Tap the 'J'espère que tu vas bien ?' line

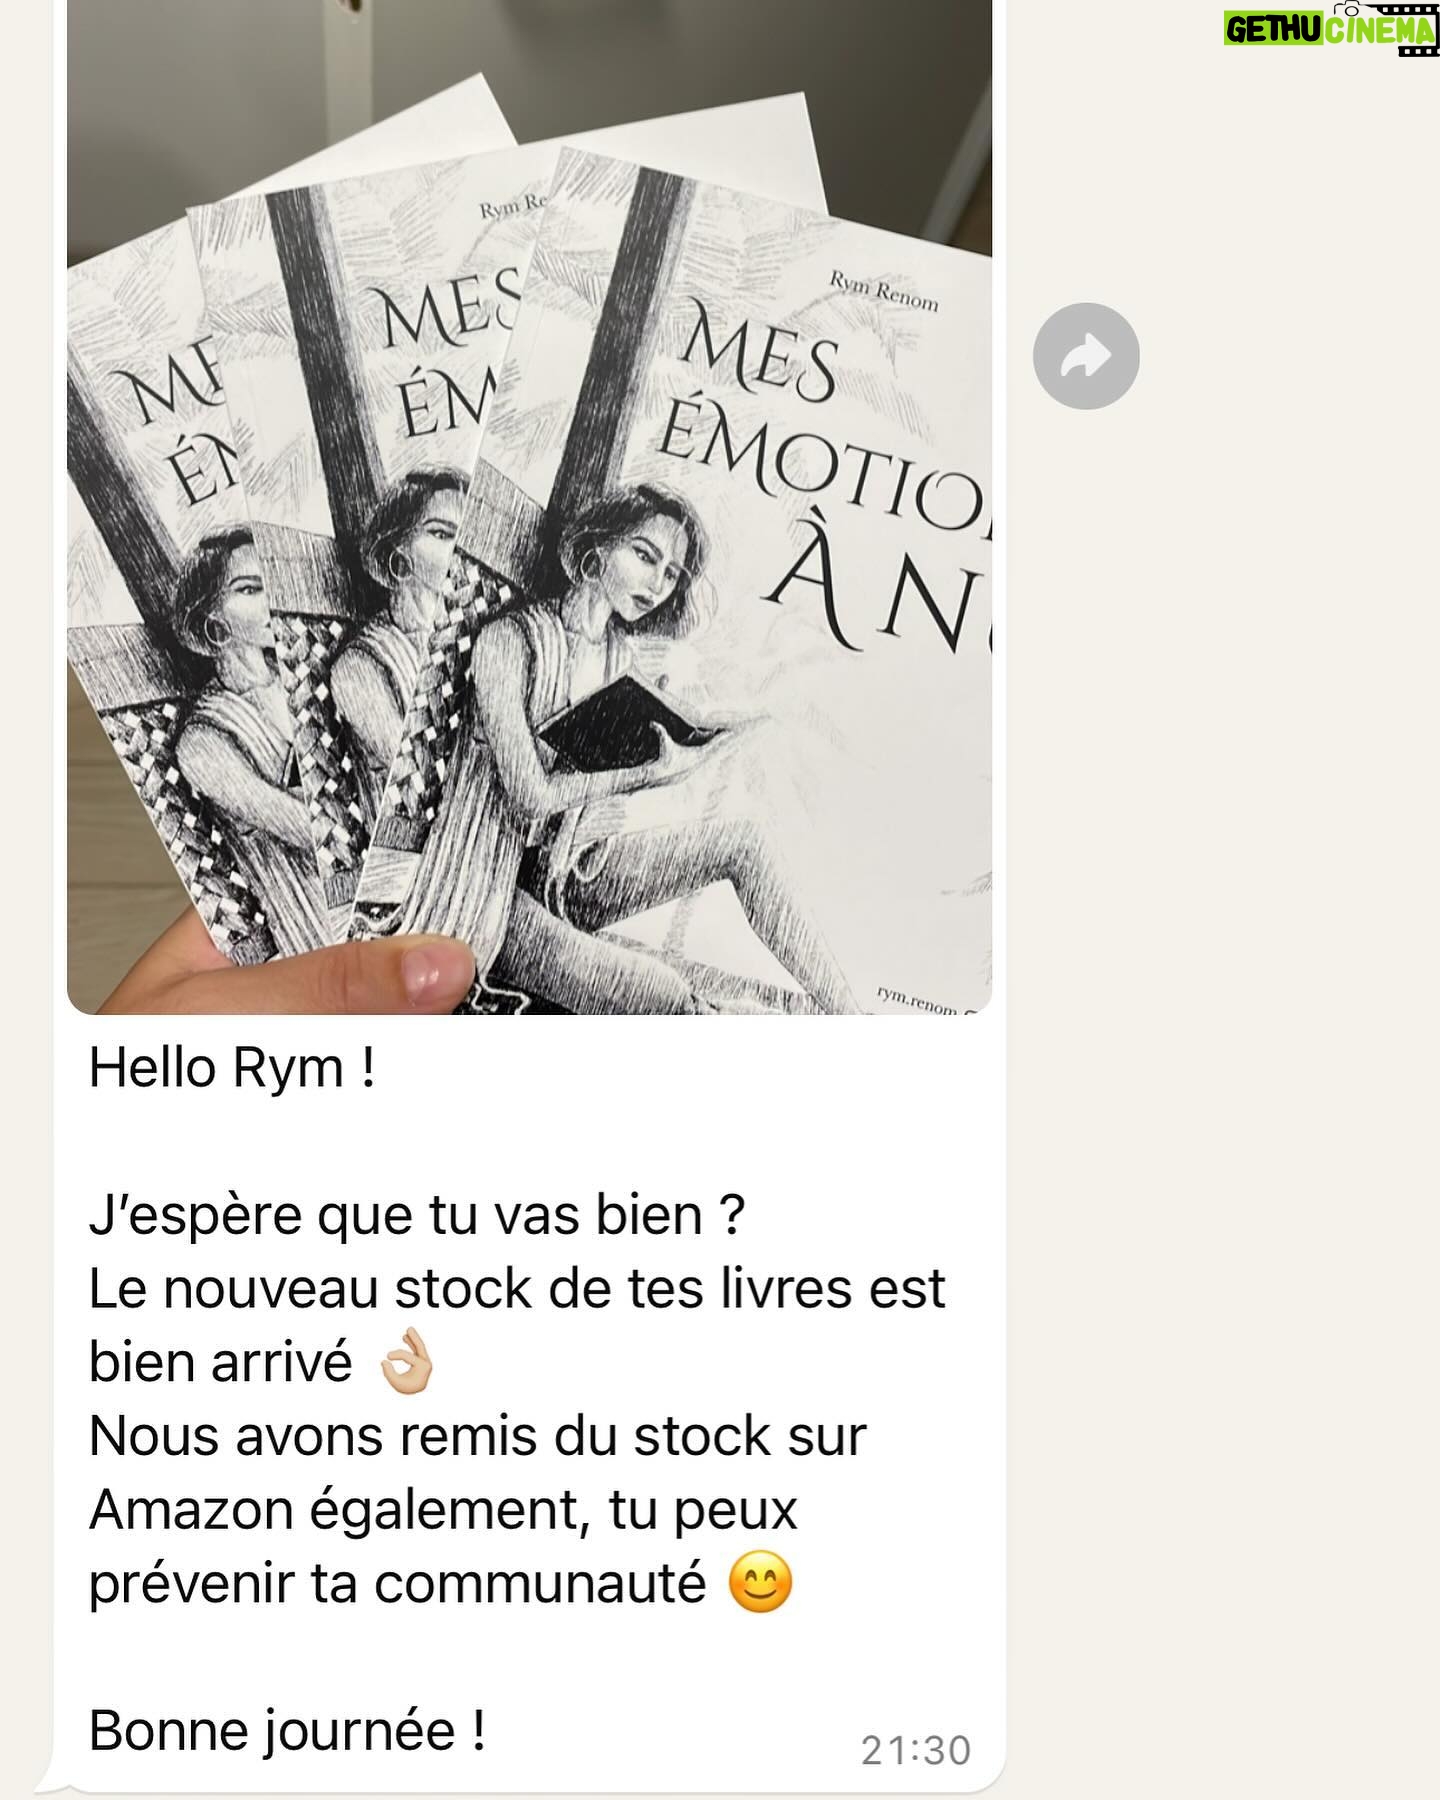click(x=417, y=1216)
